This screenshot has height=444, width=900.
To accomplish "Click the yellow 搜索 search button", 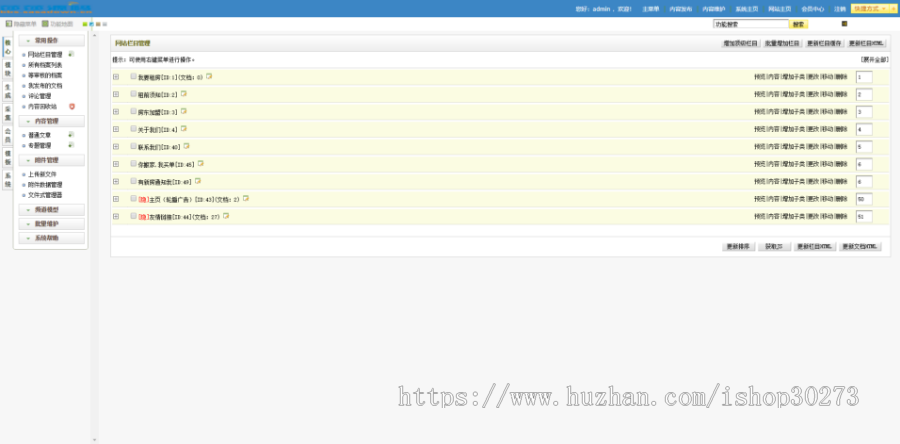I will tap(799, 24).
